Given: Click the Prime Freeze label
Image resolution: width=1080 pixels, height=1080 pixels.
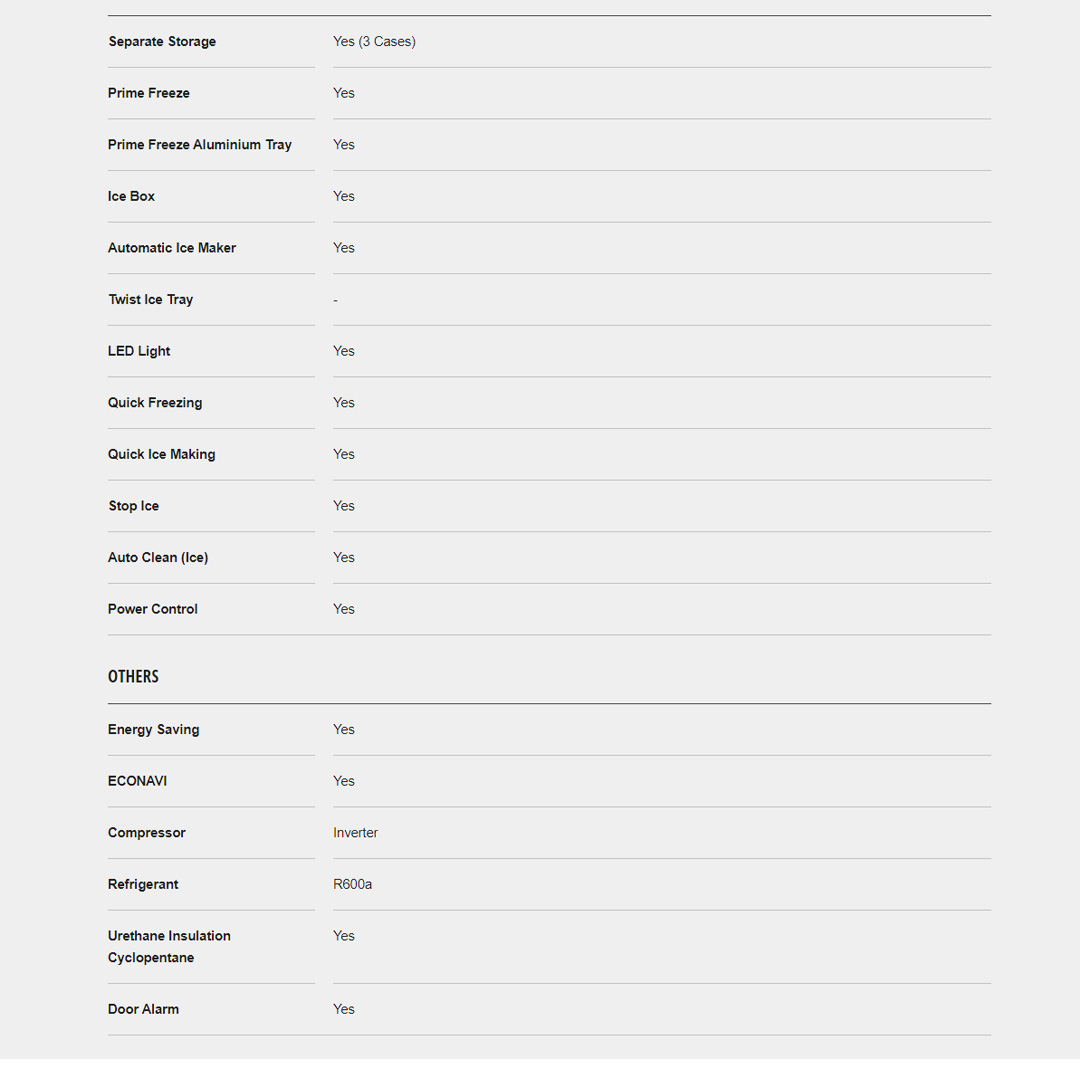Looking at the screenshot, I should pyautogui.click(x=149, y=93).
